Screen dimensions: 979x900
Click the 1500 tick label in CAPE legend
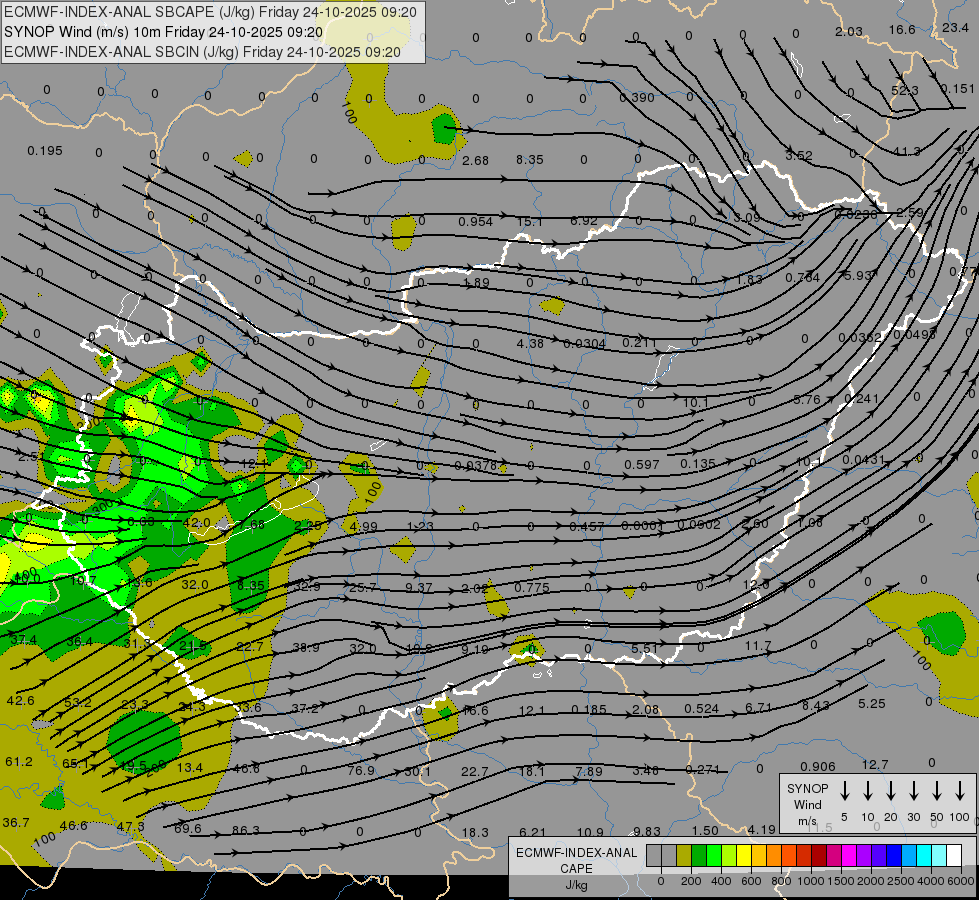coord(841,881)
